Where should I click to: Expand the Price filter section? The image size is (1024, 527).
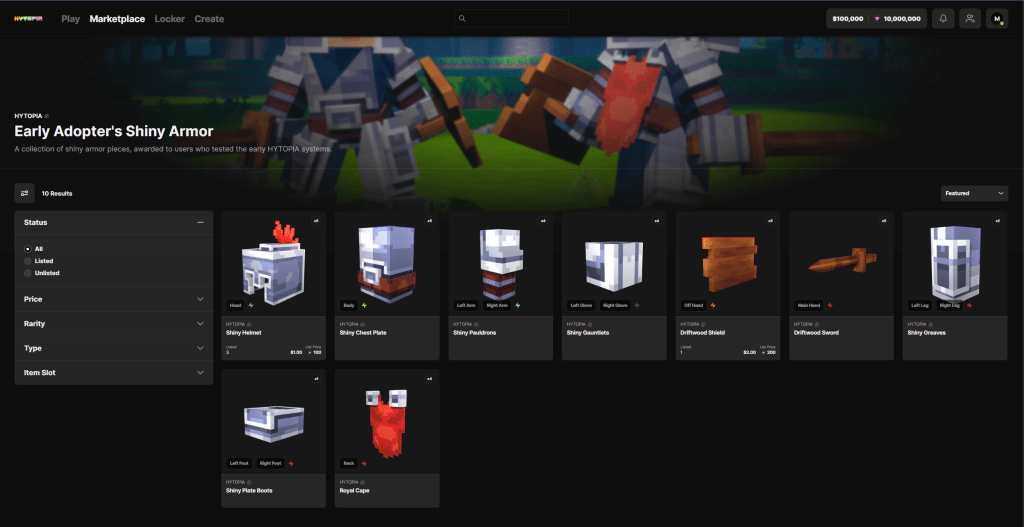[x=113, y=299]
